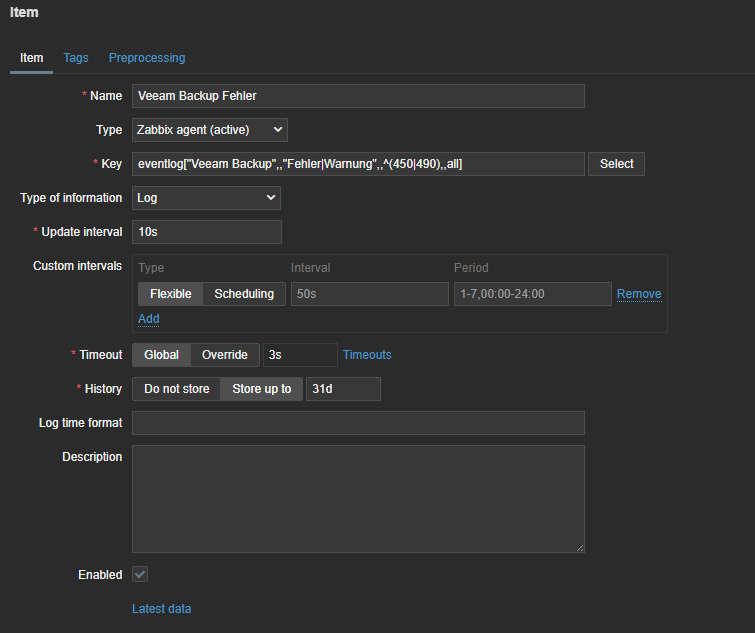This screenshot has width=755, height=633.
Task: Select the Item tab
Action: [32, 58]
